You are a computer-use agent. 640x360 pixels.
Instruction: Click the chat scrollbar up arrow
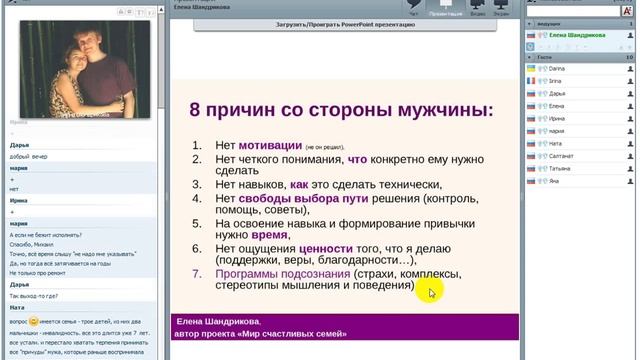pos(161,9)
